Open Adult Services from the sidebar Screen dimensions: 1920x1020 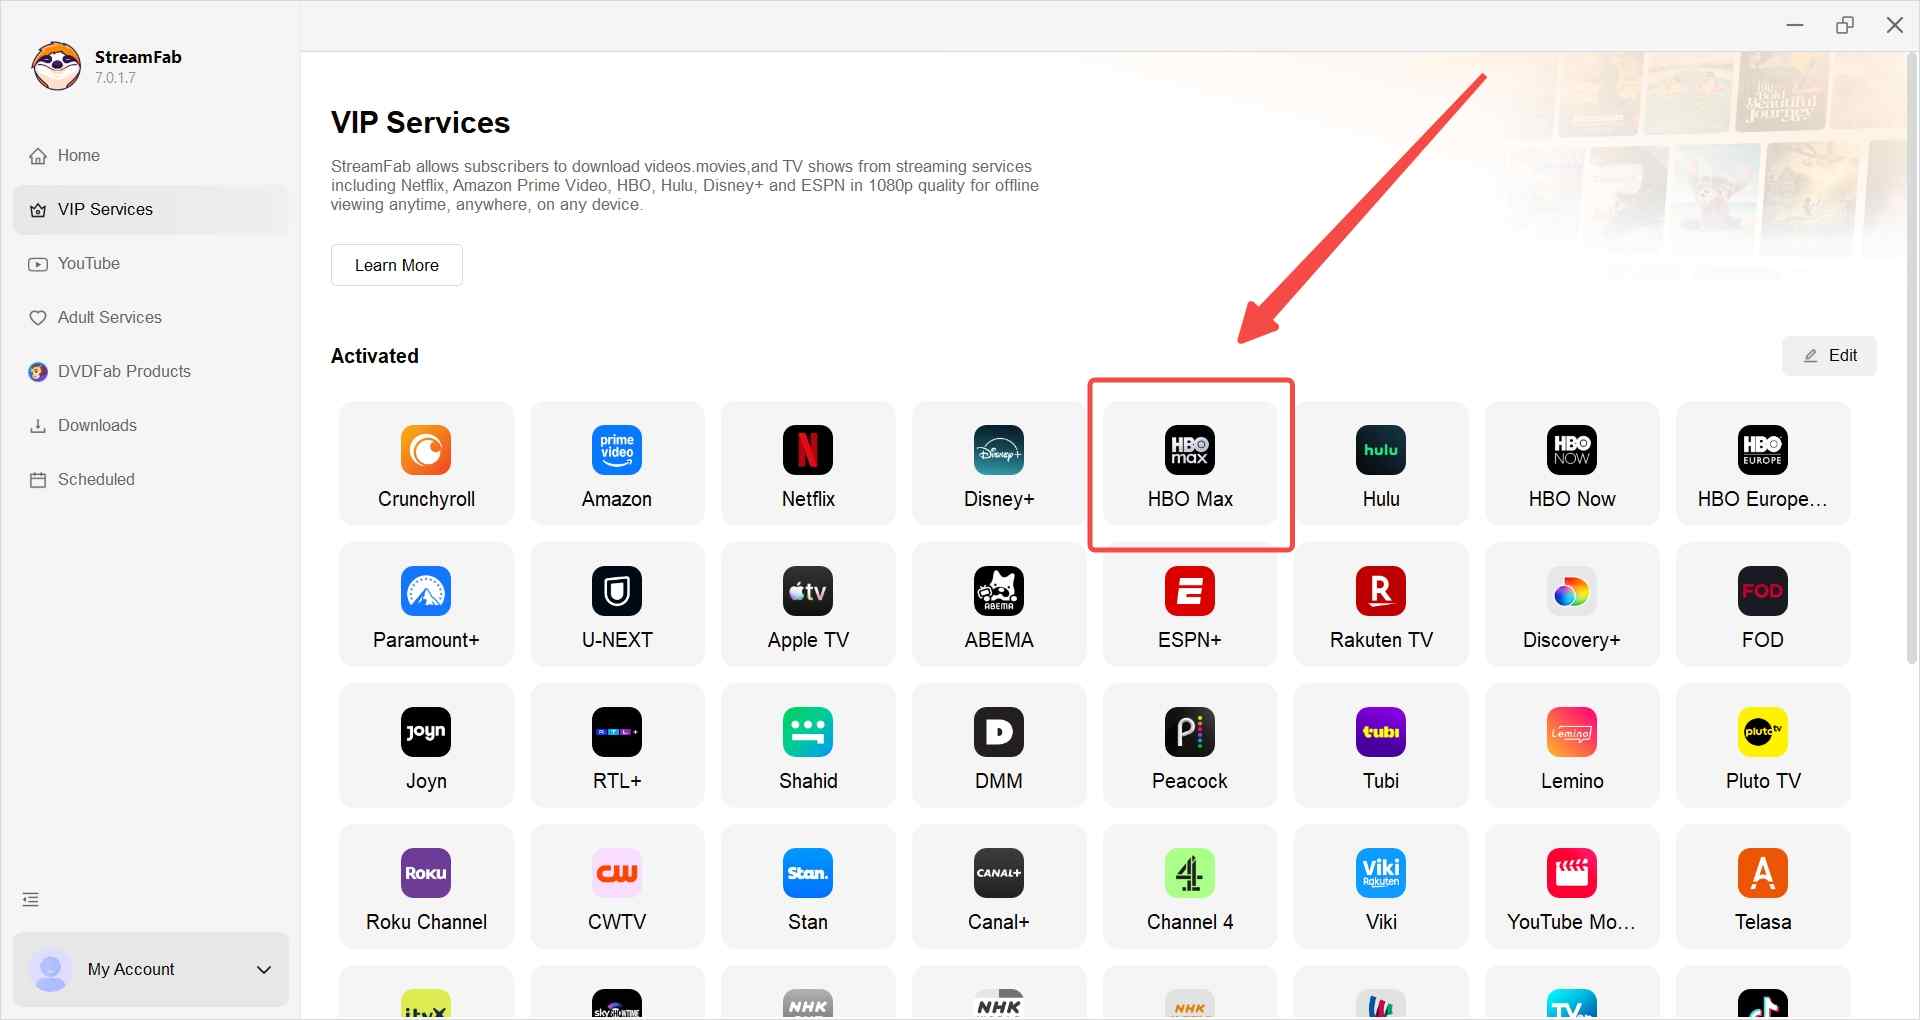(x=109, y=317)
